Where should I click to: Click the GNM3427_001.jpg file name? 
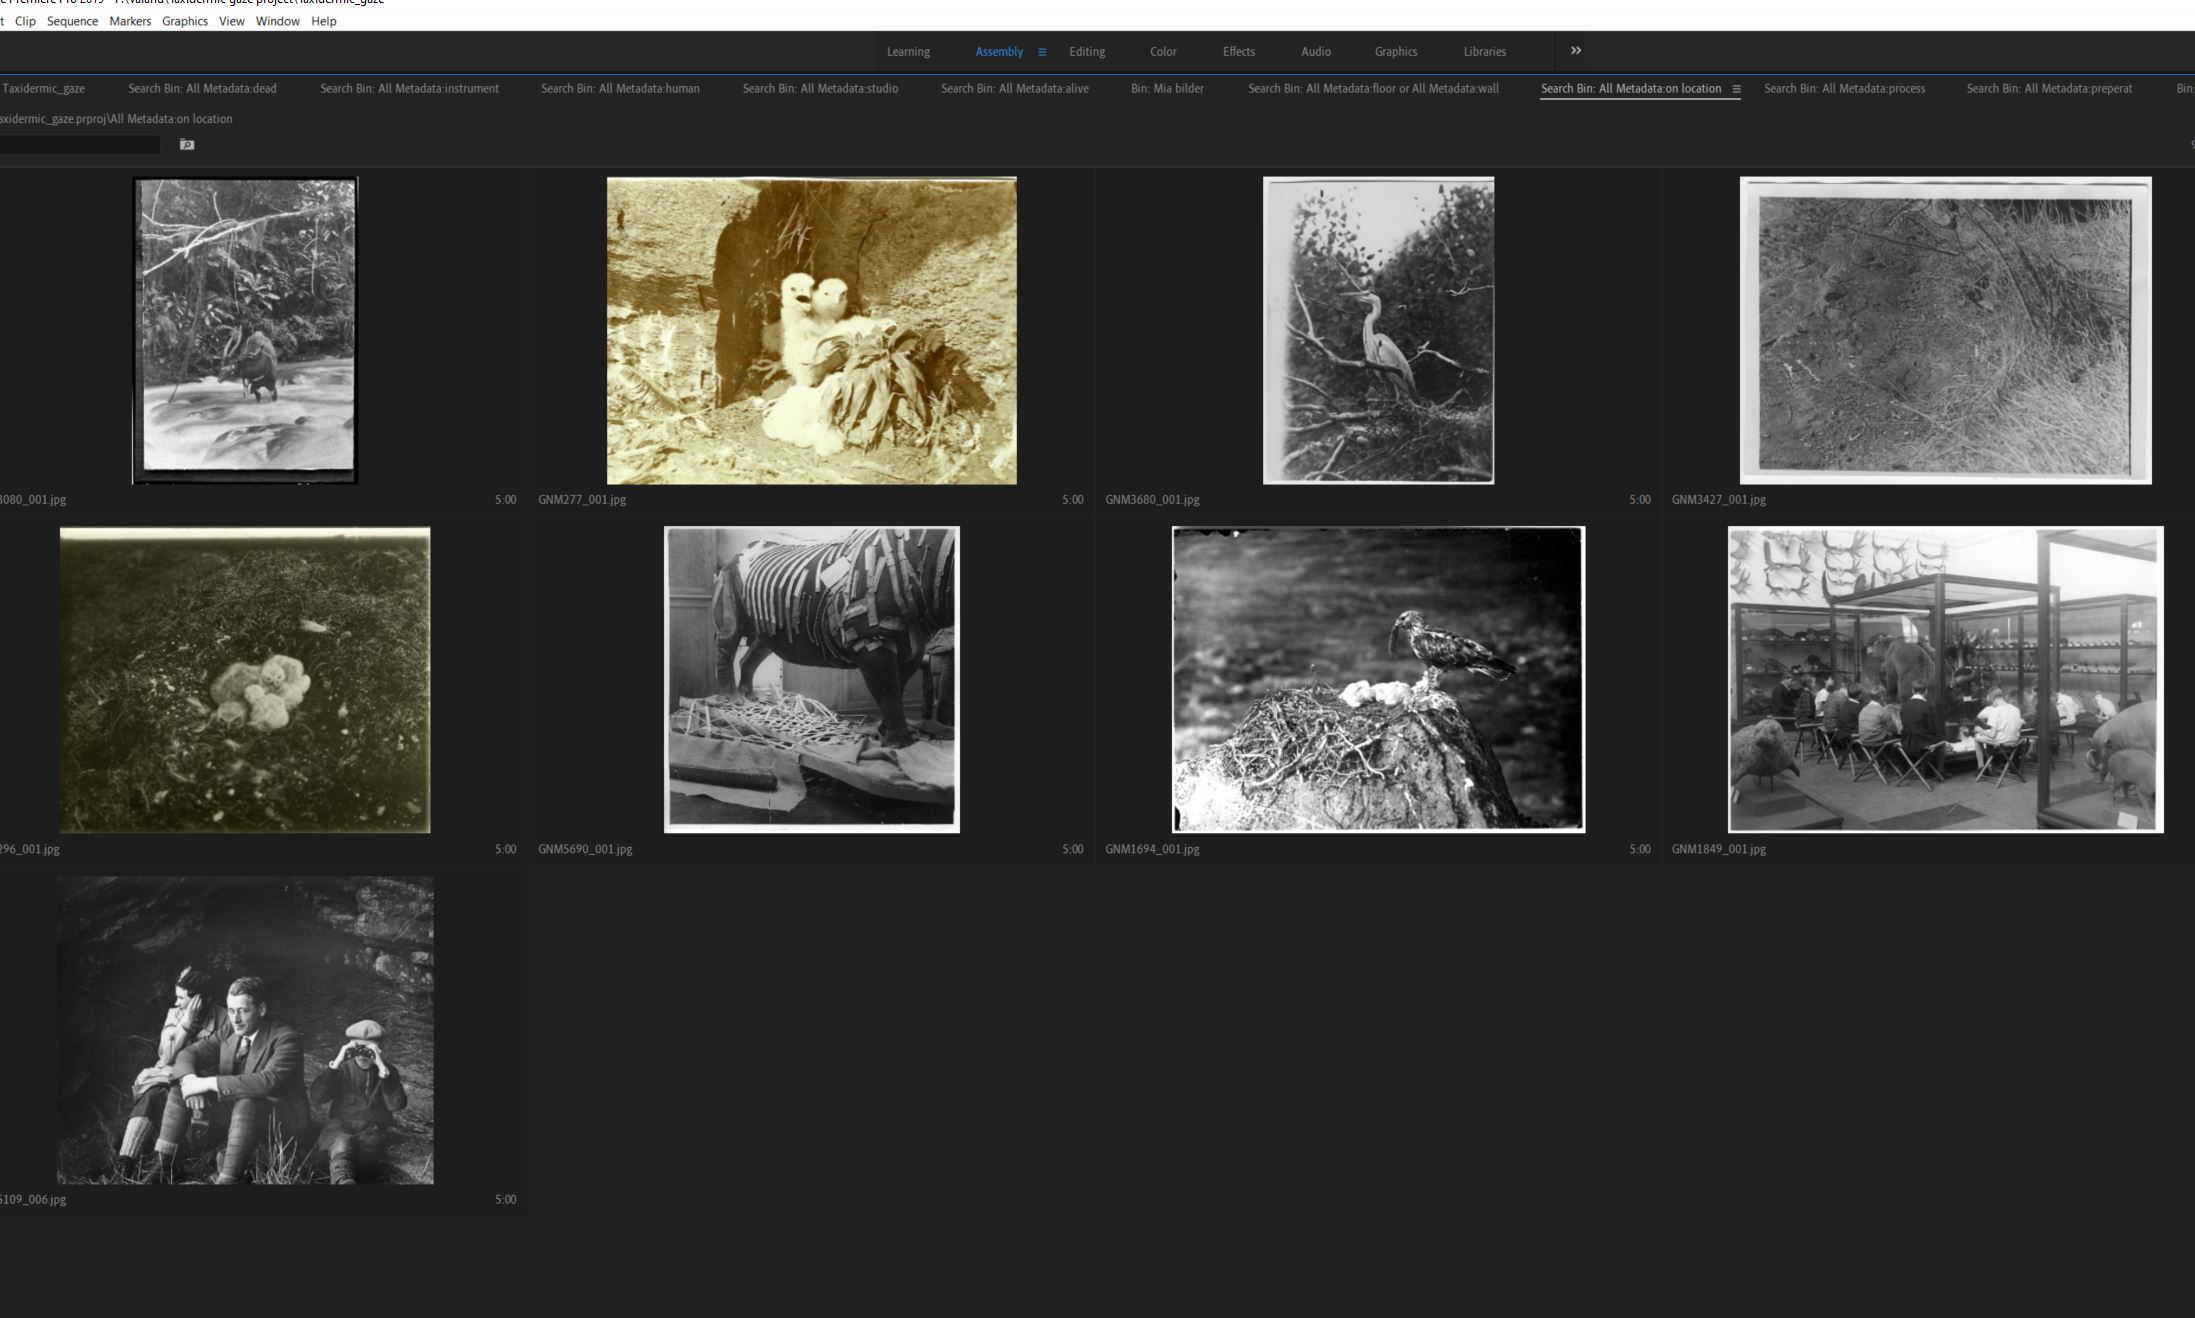point(1719,500)
